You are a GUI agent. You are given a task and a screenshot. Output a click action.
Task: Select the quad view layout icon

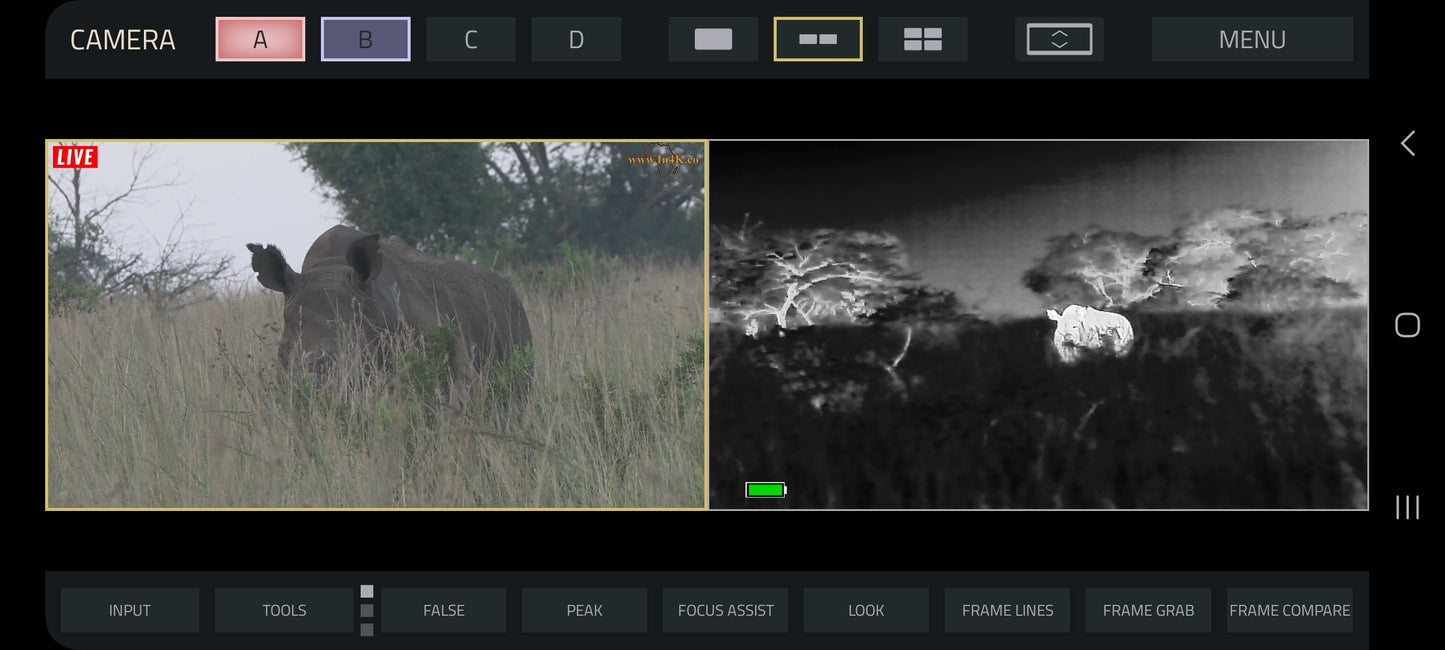click(922, 39)
